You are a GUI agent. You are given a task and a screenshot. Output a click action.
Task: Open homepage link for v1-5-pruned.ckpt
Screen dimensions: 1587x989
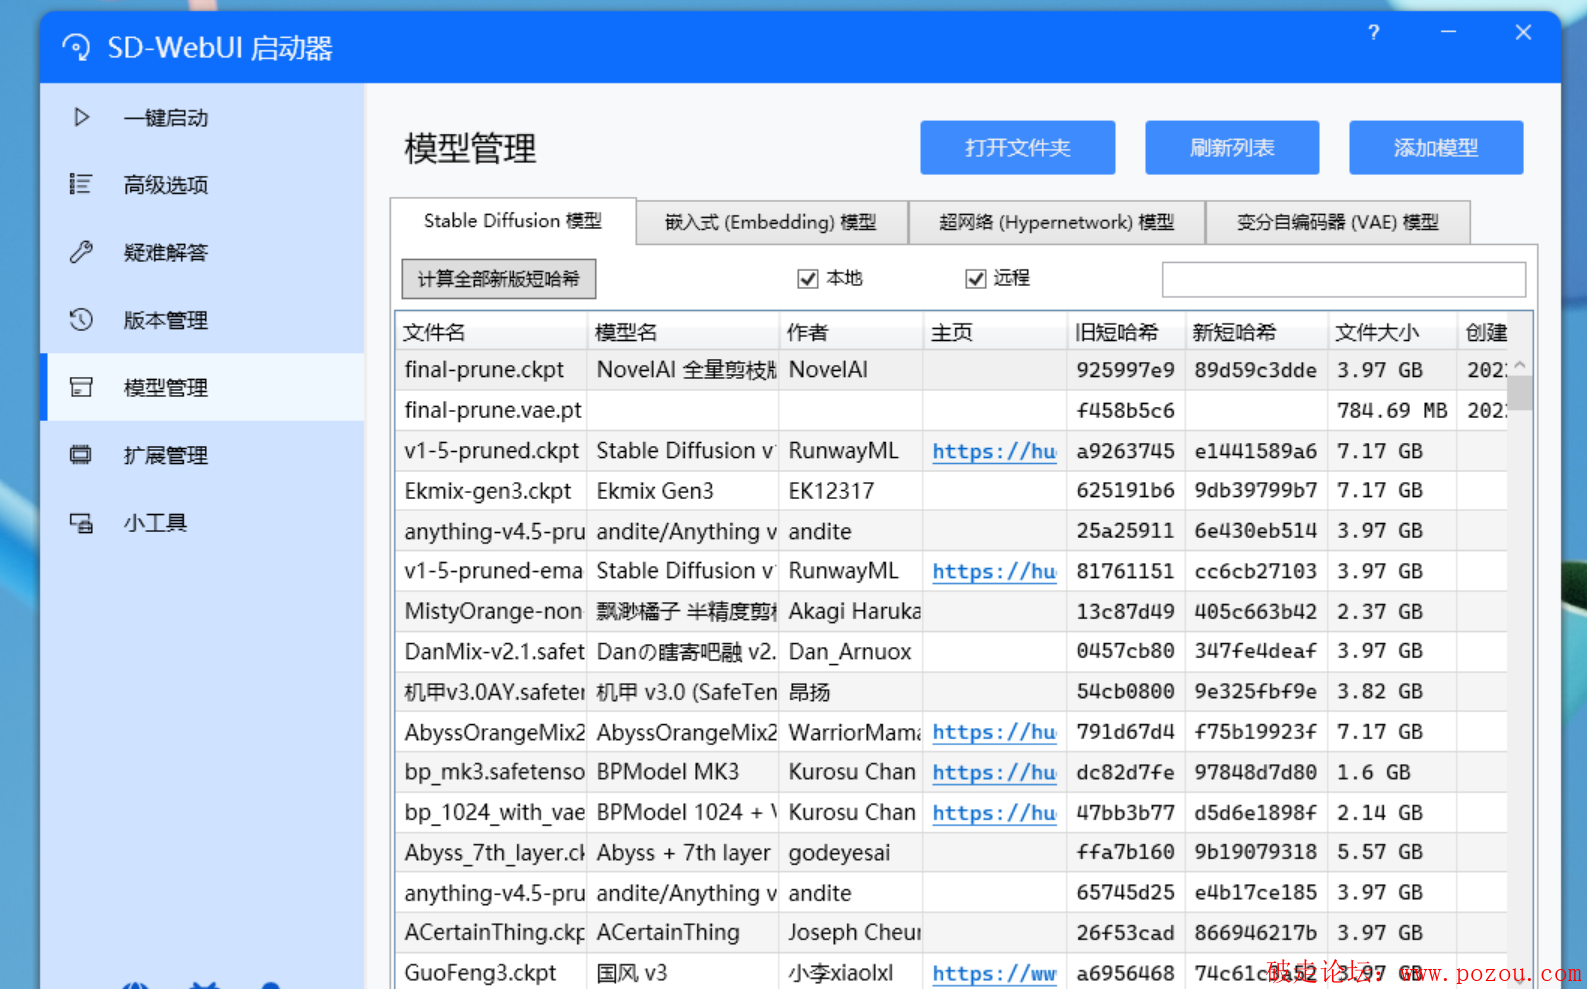click(x=994, y=451)
